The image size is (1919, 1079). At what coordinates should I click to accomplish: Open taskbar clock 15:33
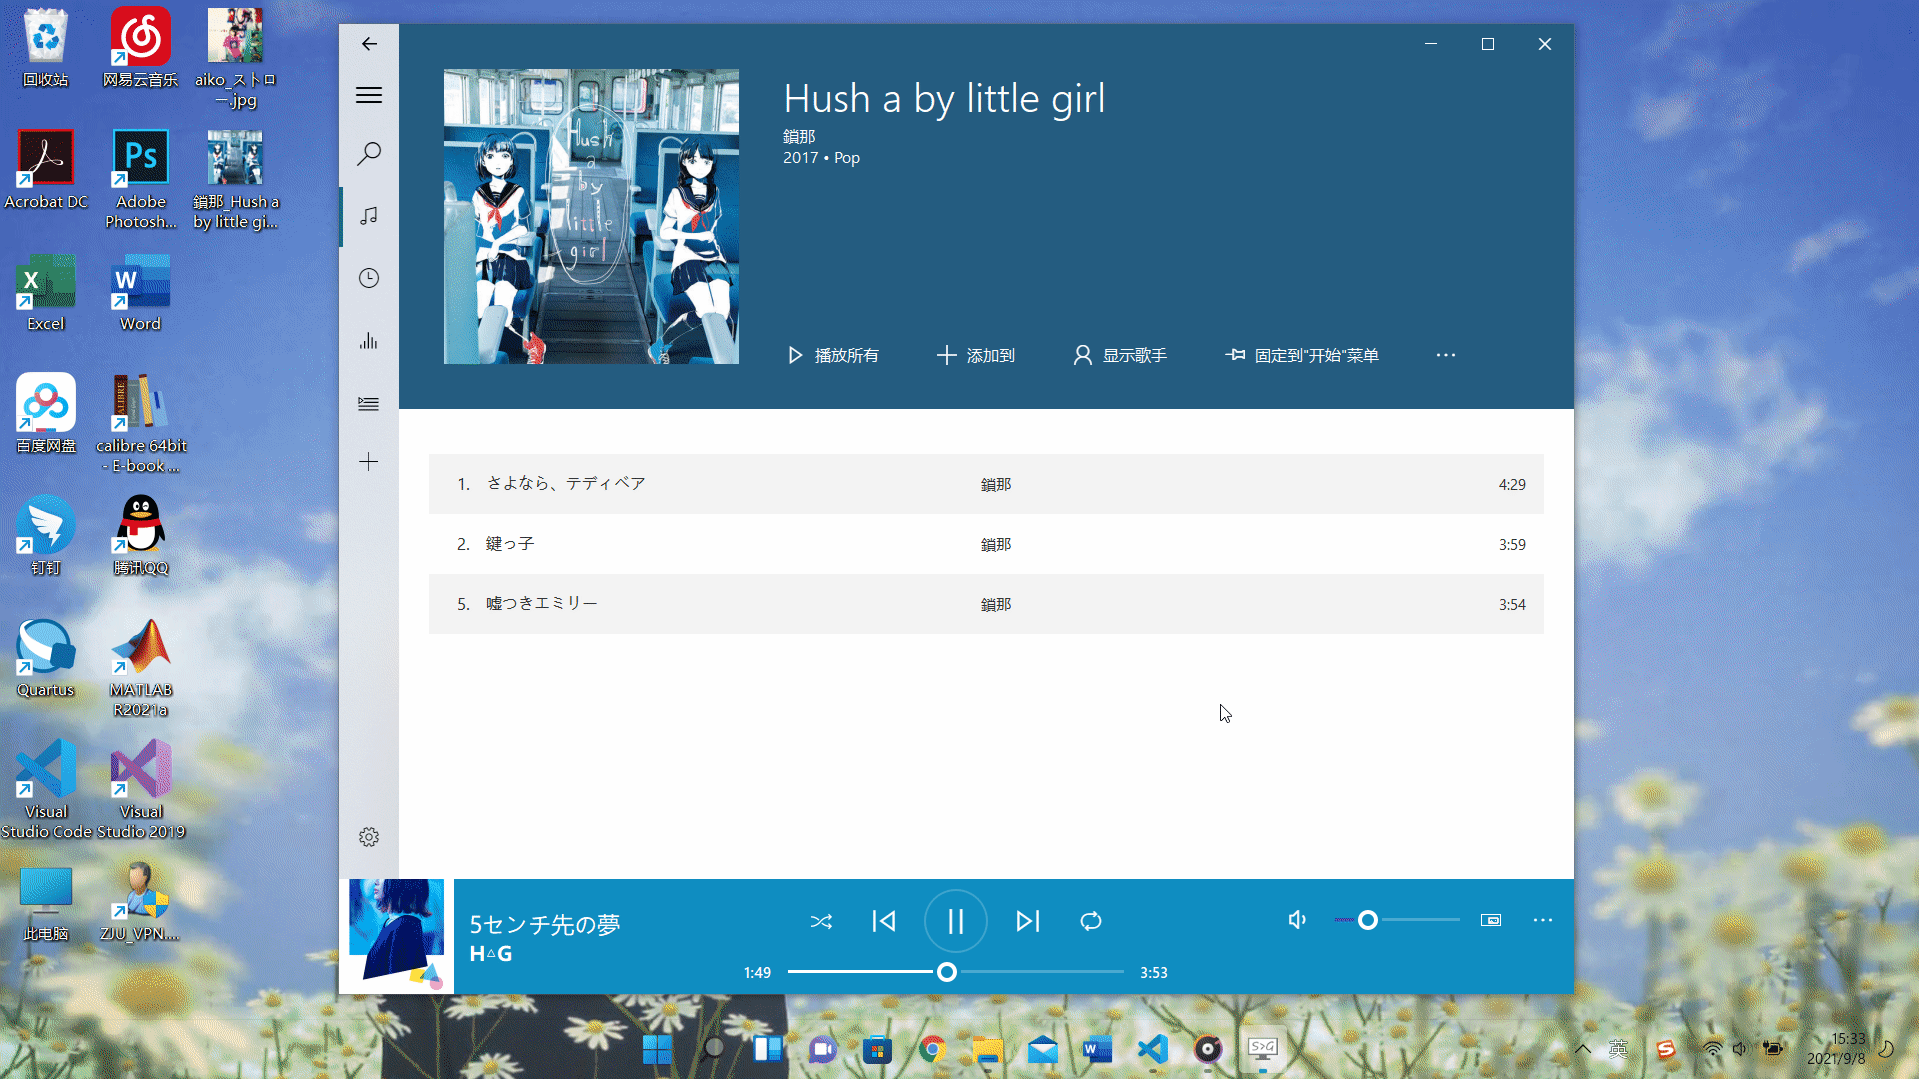1836,1049
